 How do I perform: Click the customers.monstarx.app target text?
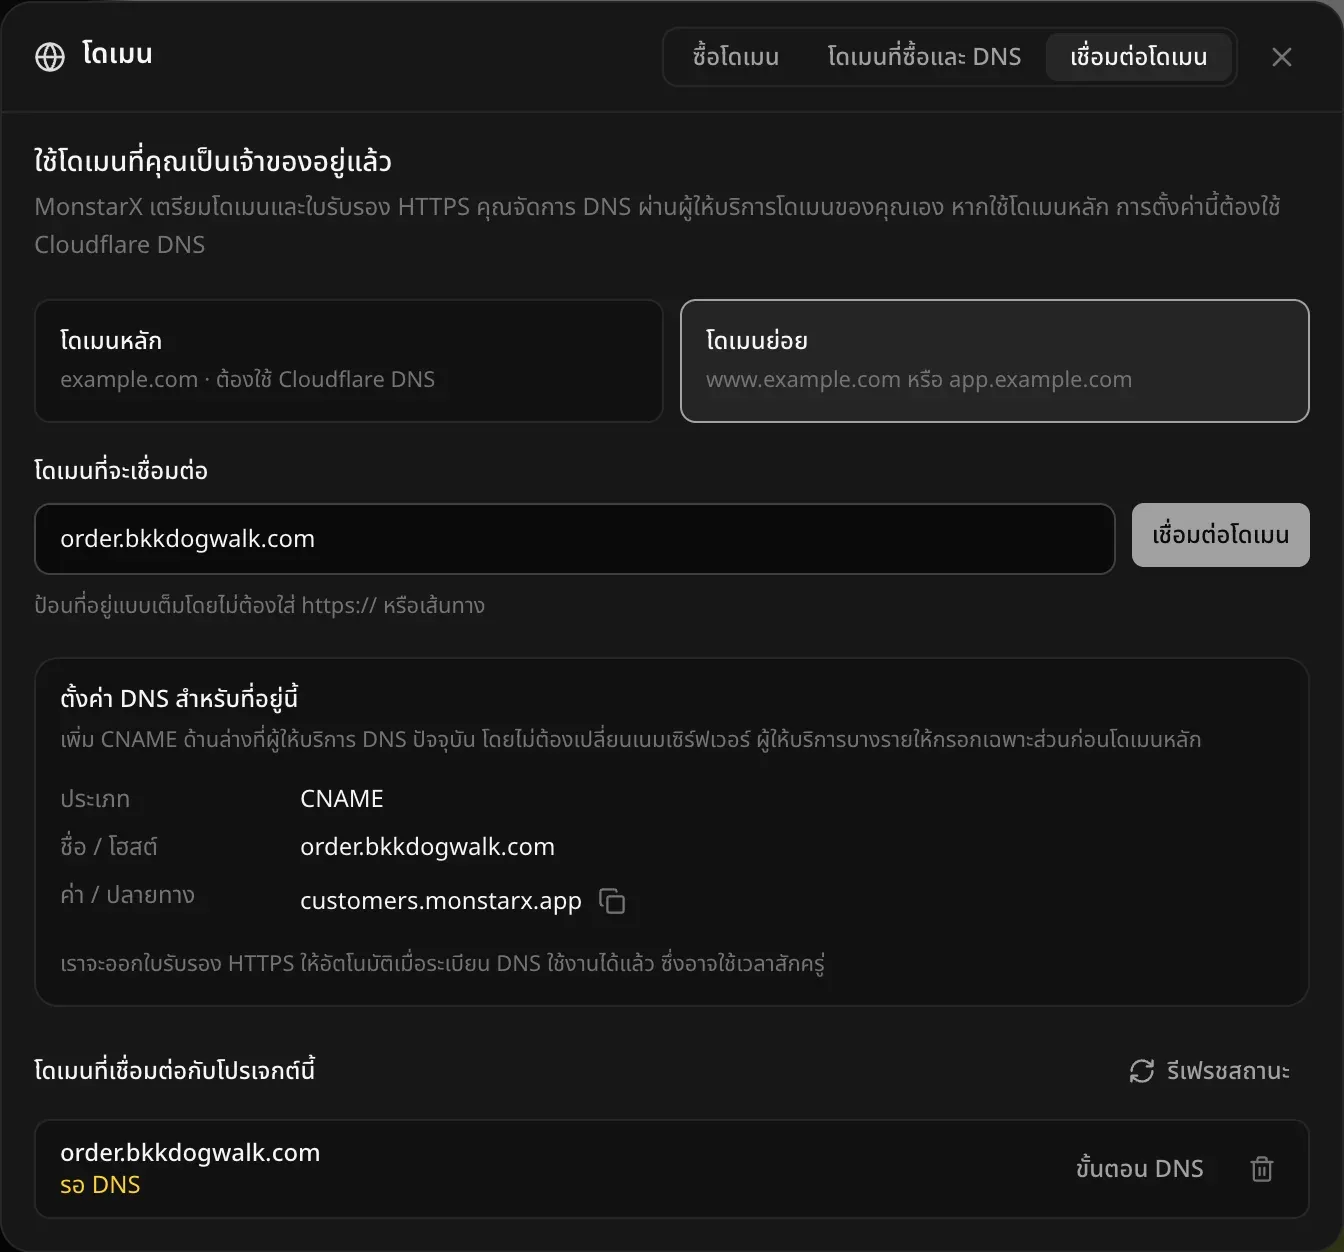click(441, 901)
